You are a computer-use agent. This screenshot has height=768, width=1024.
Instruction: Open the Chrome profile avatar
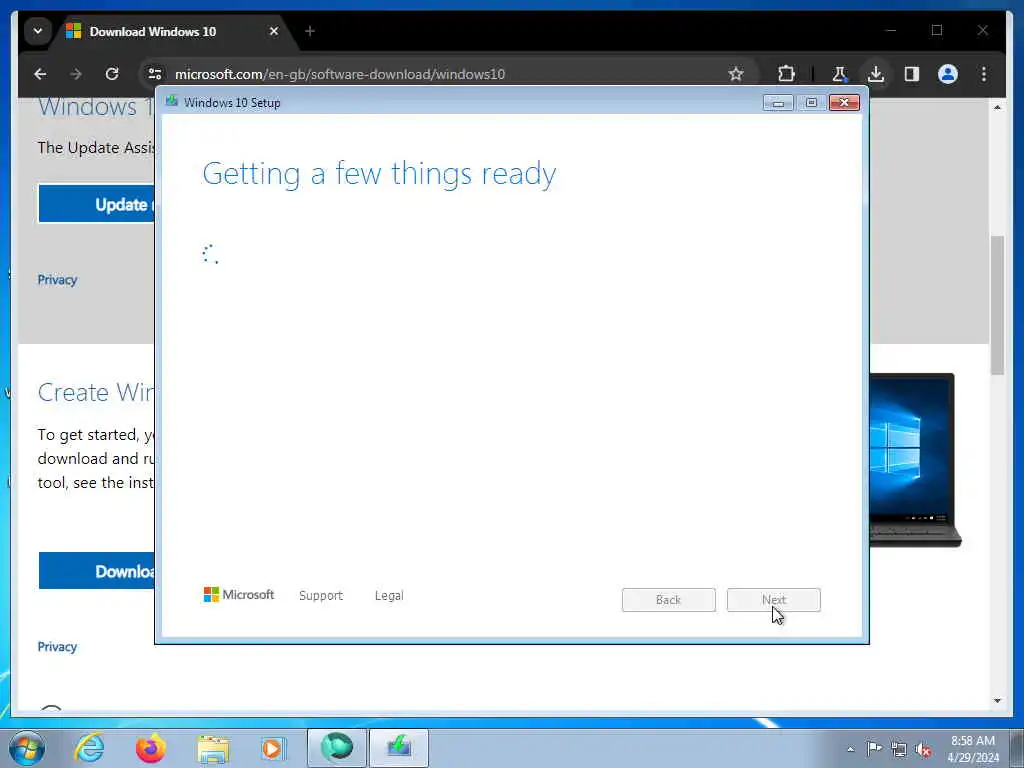(x=948, y=74)
